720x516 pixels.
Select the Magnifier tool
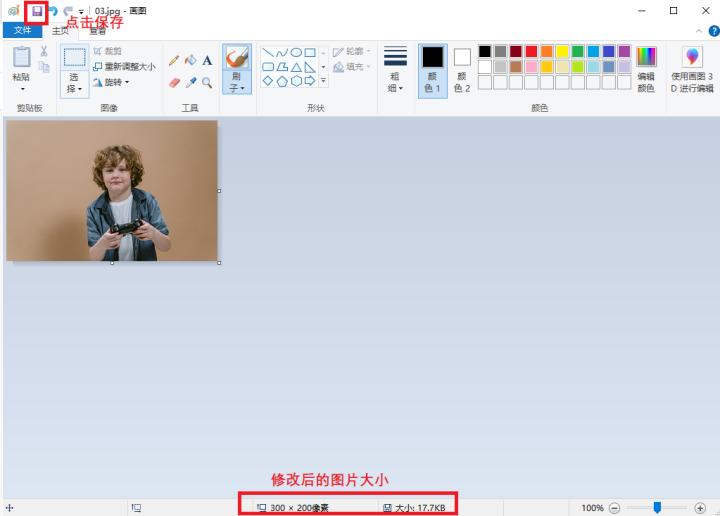click(x=207, y=82)
